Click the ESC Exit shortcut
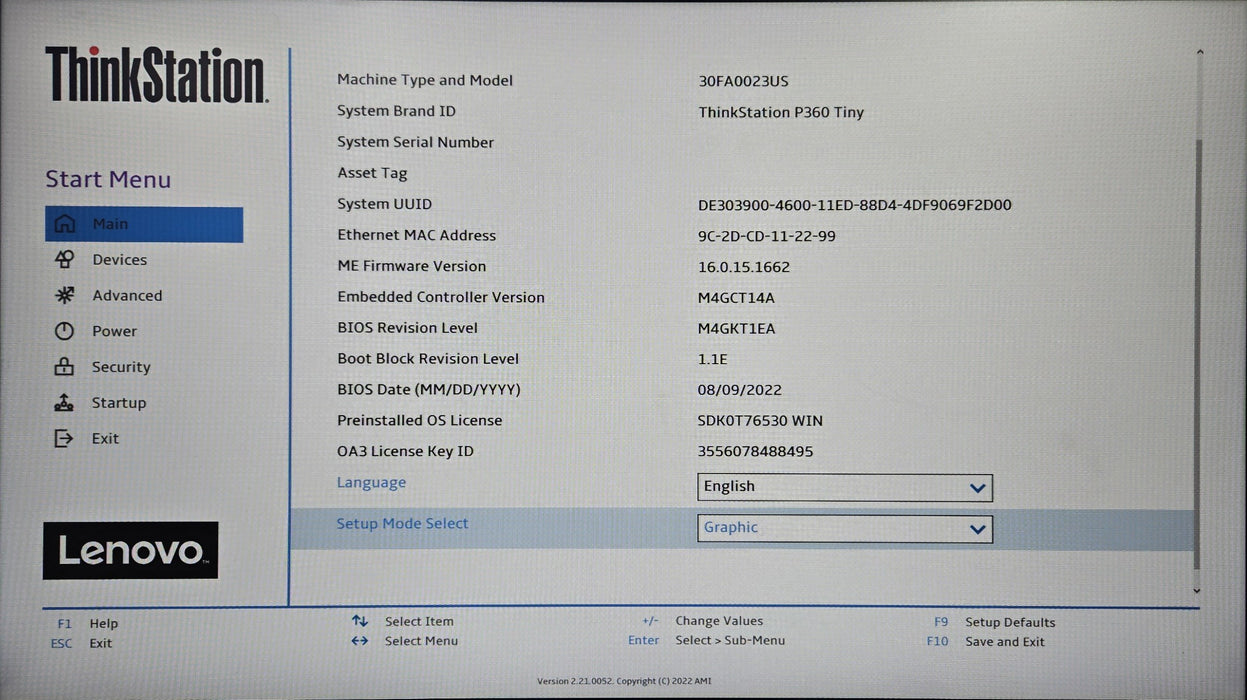 [82, 643]
